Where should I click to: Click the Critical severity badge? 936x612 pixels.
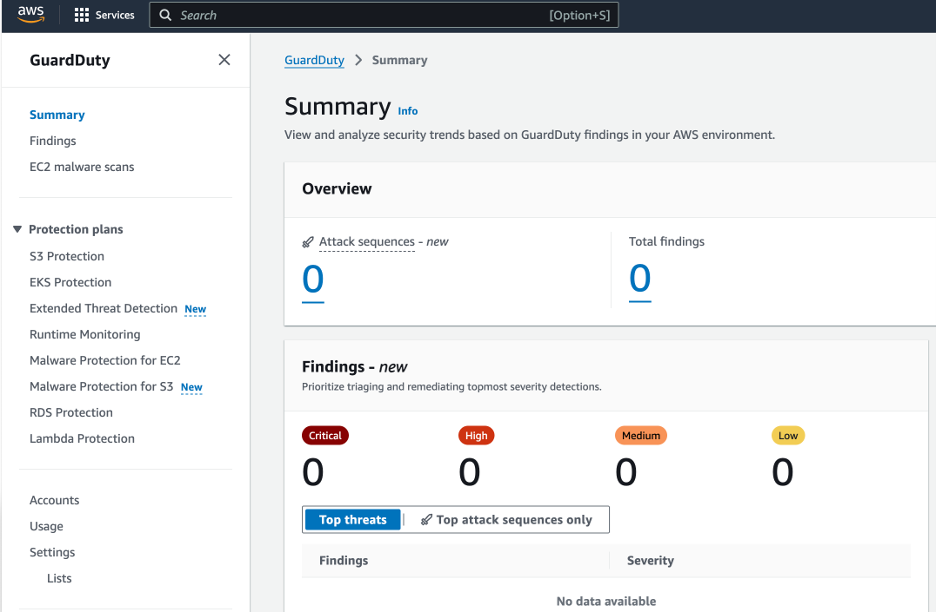pyautogui.click(x=325, y=436)
